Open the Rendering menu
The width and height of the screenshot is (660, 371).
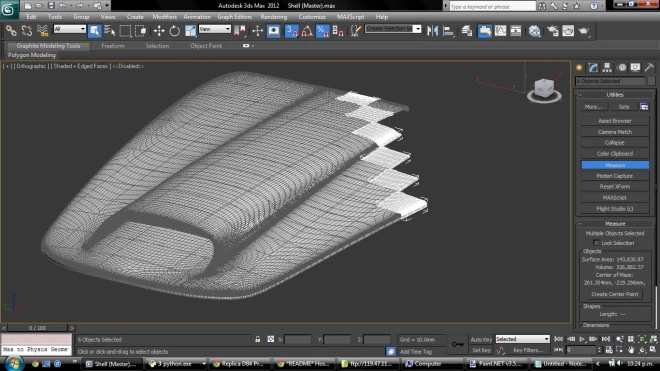274,17
